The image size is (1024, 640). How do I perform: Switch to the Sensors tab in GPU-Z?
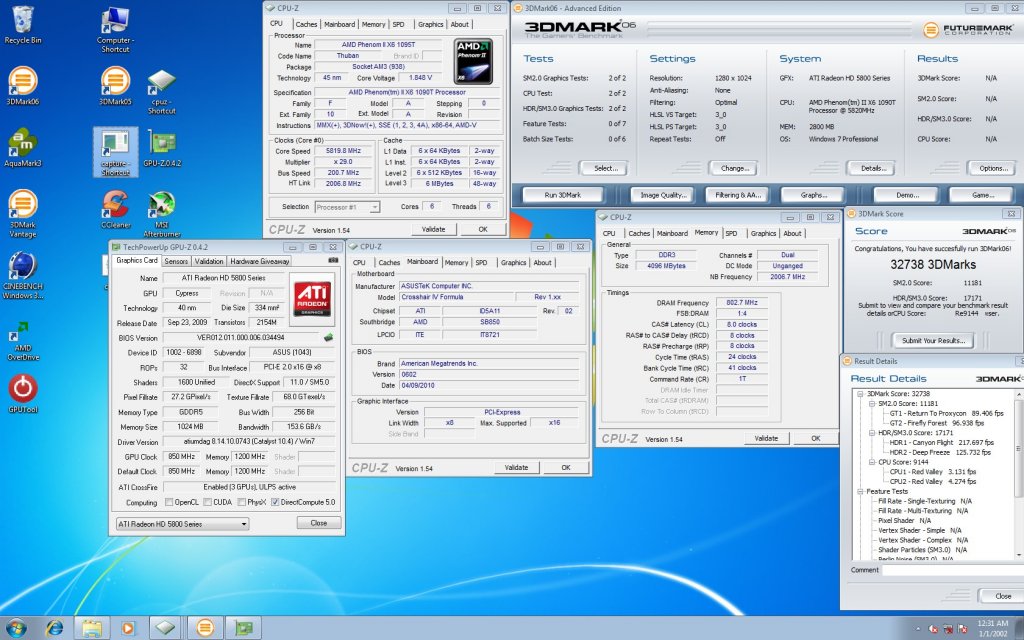click(176, 261)
